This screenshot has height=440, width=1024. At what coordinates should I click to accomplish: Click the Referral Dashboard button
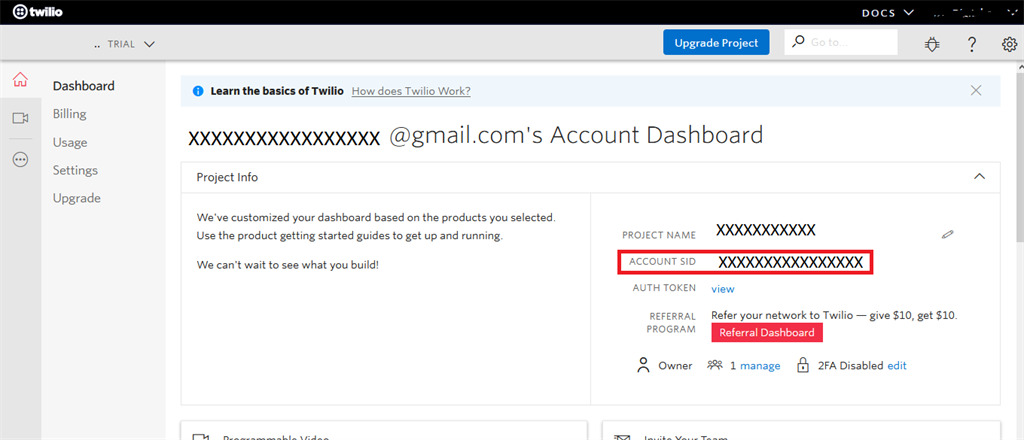point(767,332)
